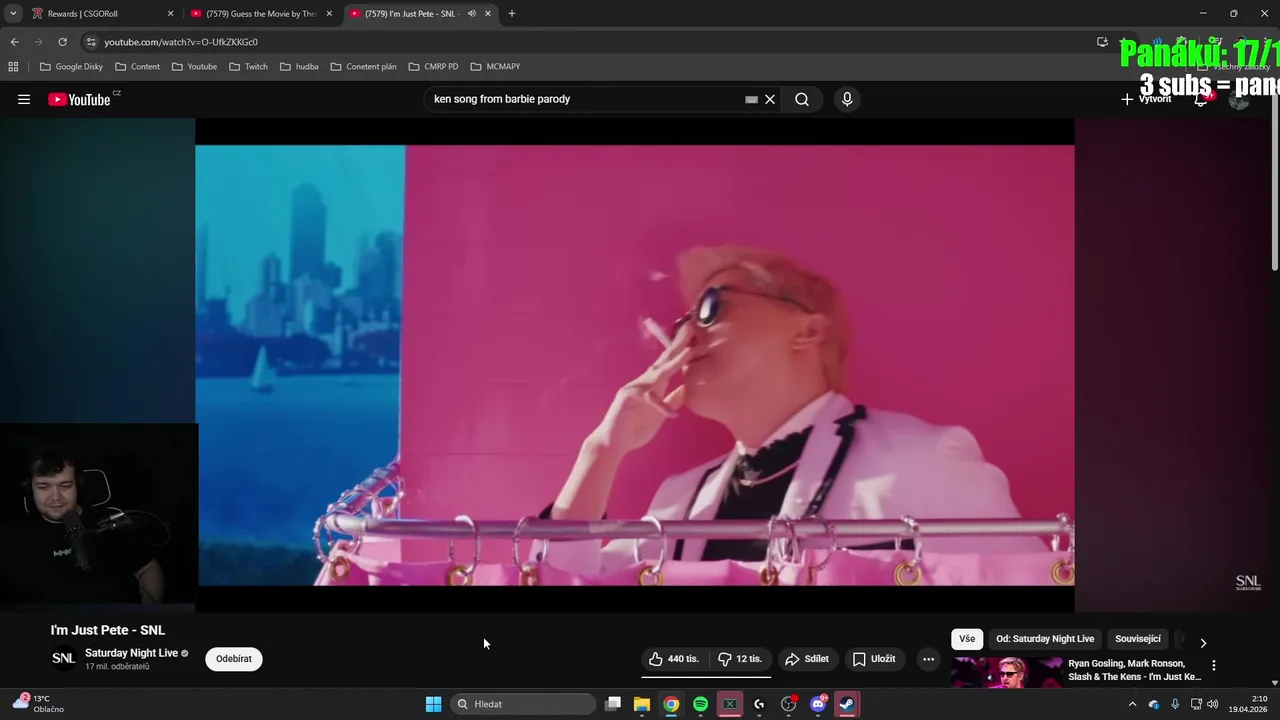1280x720 pixels.
Task: Open Ryan Gosling I'm Just Ken recommendation title
Action: [1134, 670]
